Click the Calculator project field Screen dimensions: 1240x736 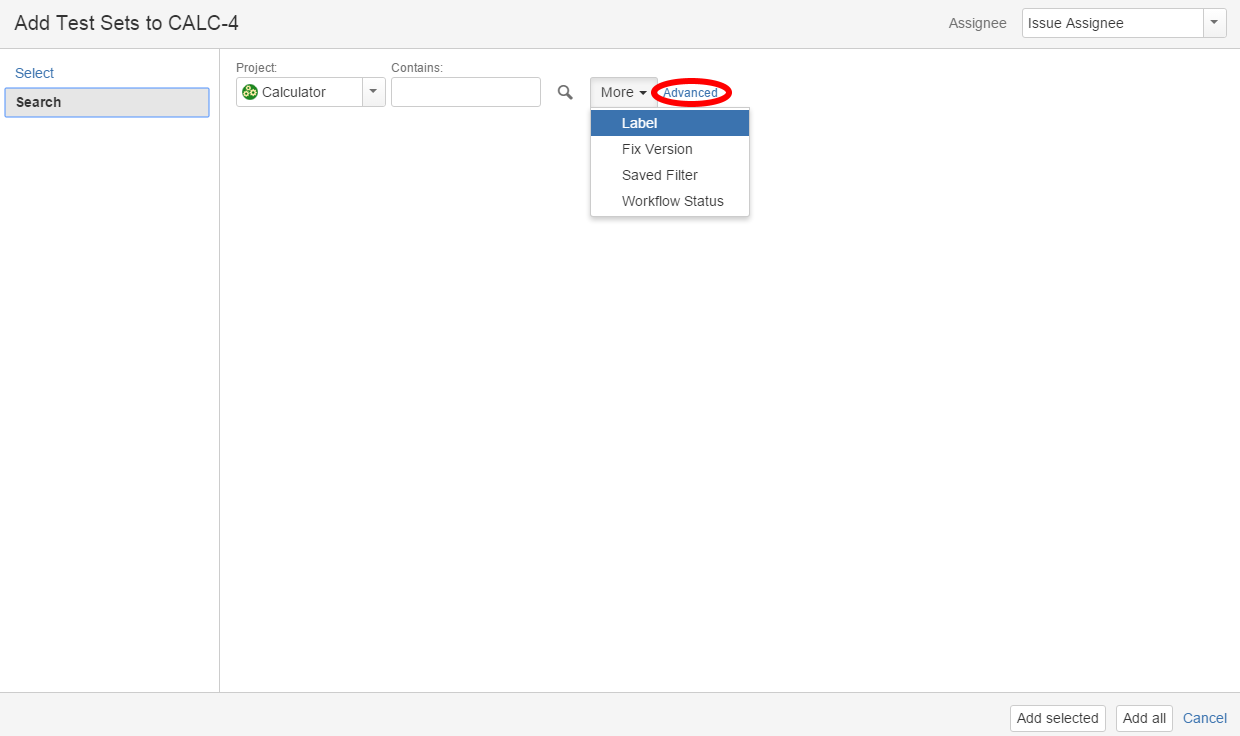(x=311, y=92)
